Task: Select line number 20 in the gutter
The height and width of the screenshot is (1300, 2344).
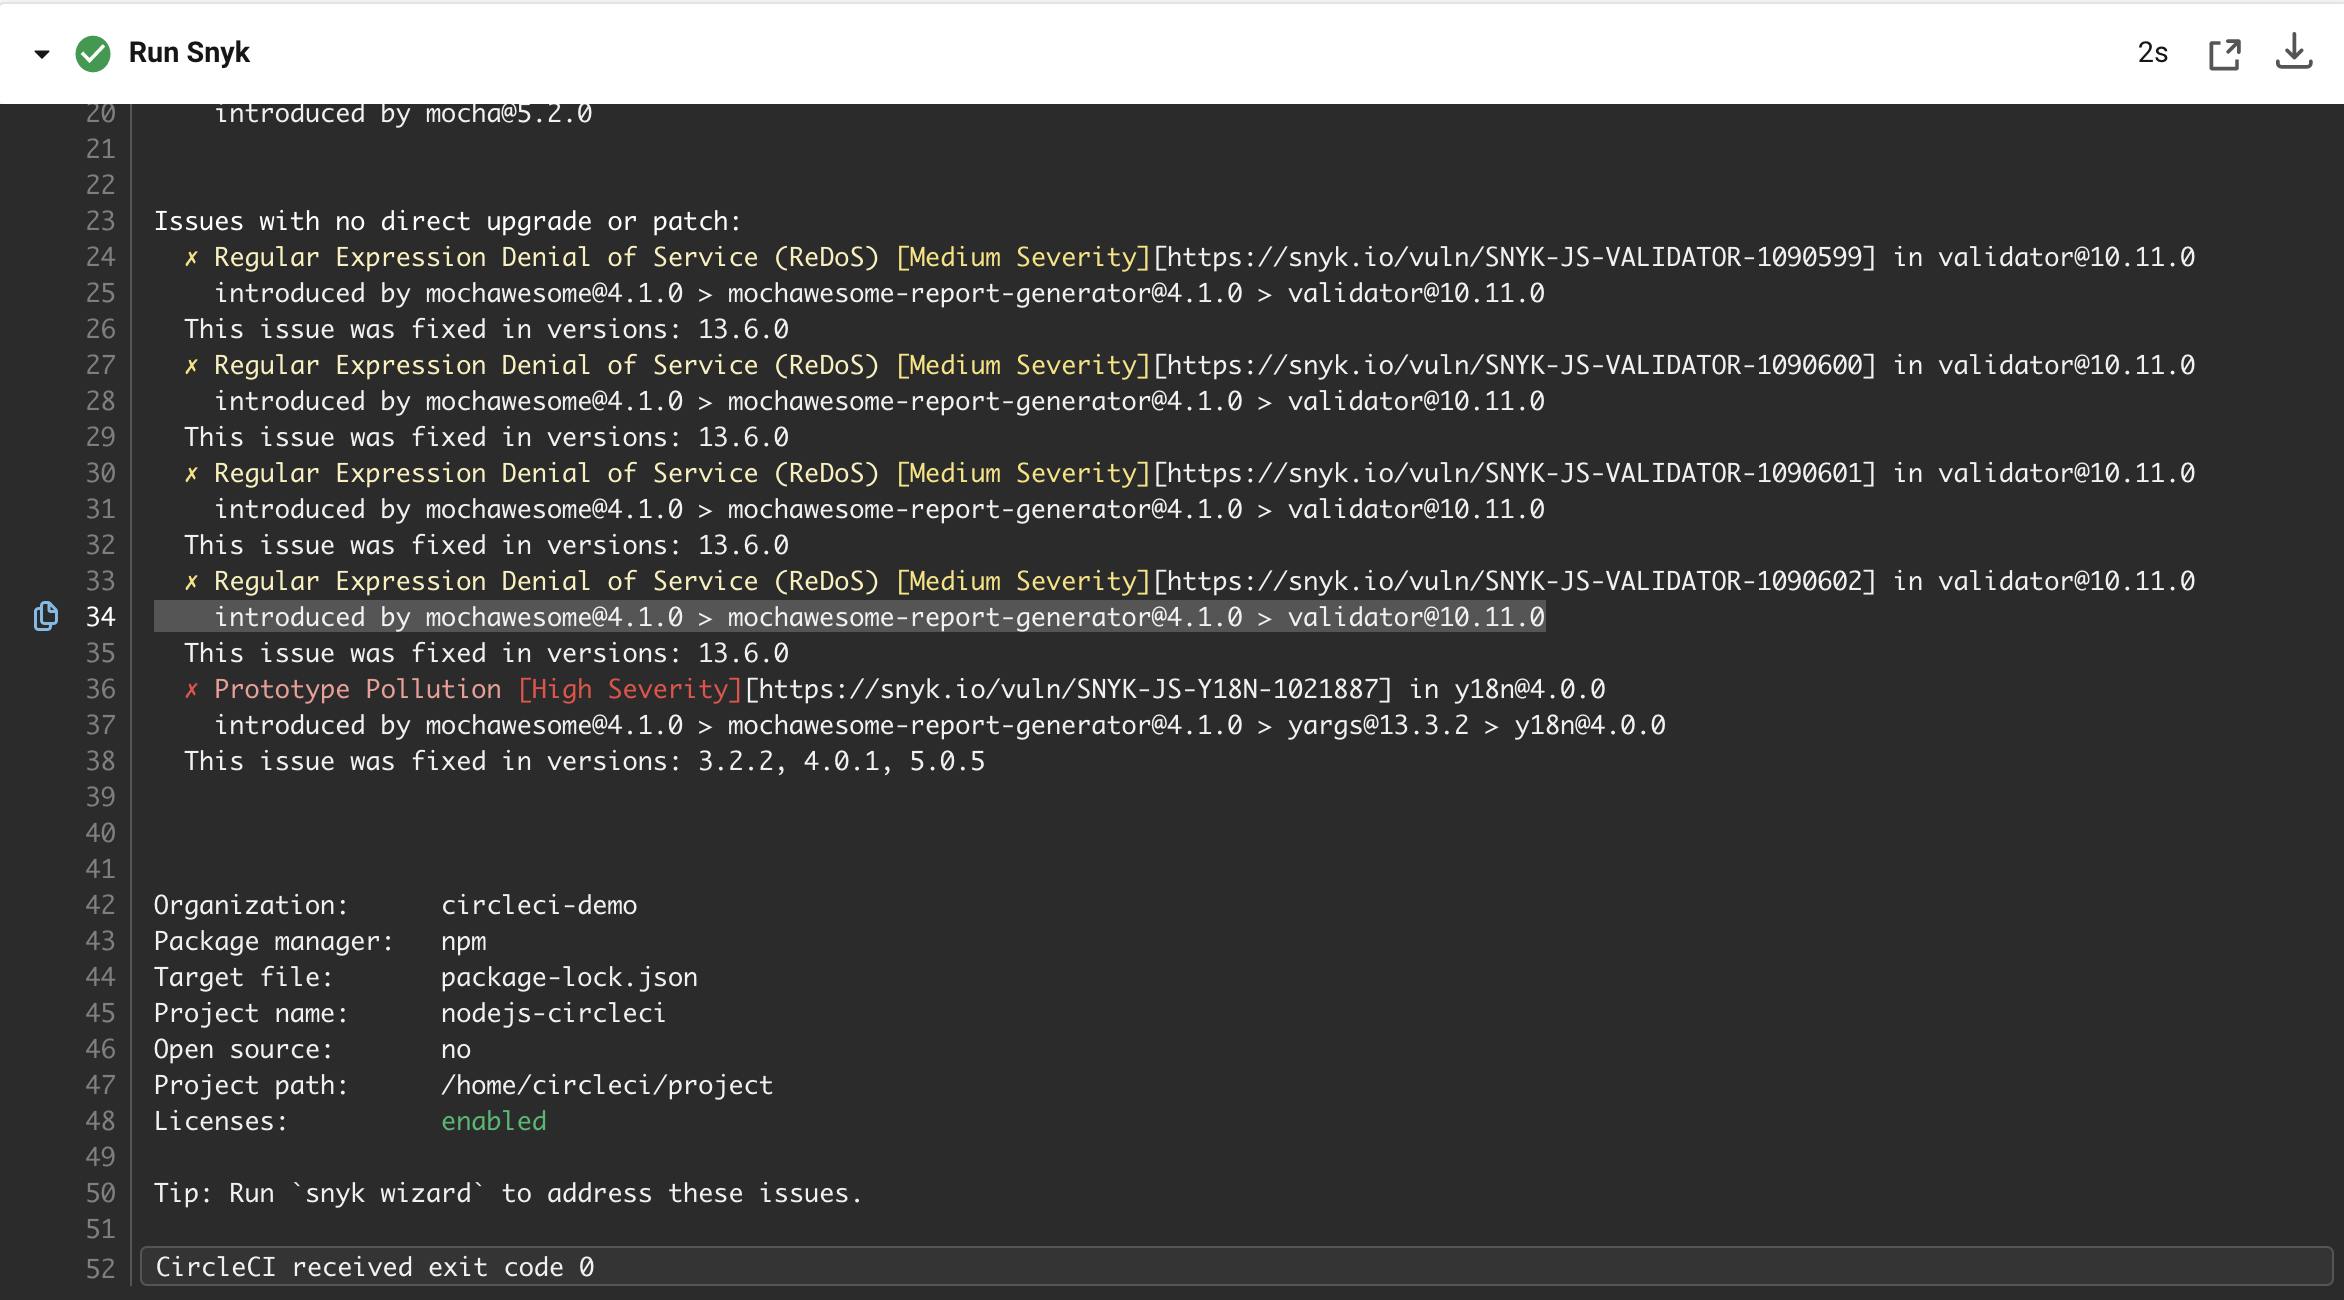Action: 99,112
